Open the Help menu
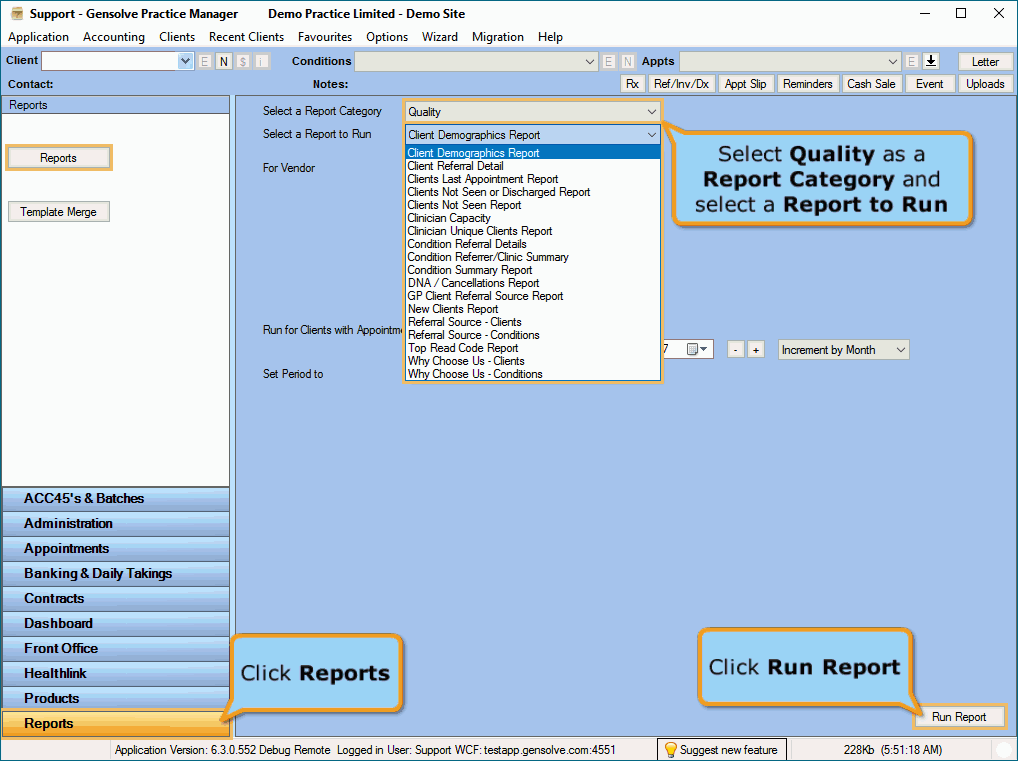 550,37
